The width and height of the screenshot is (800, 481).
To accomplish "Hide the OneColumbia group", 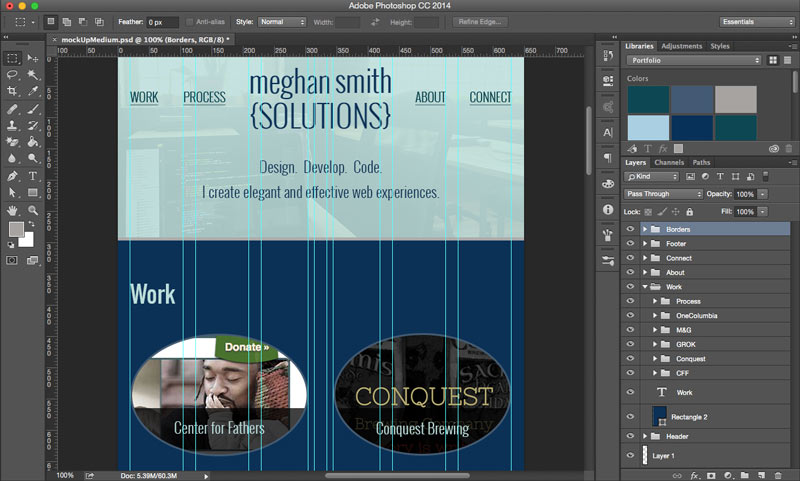I will point(630,315).
